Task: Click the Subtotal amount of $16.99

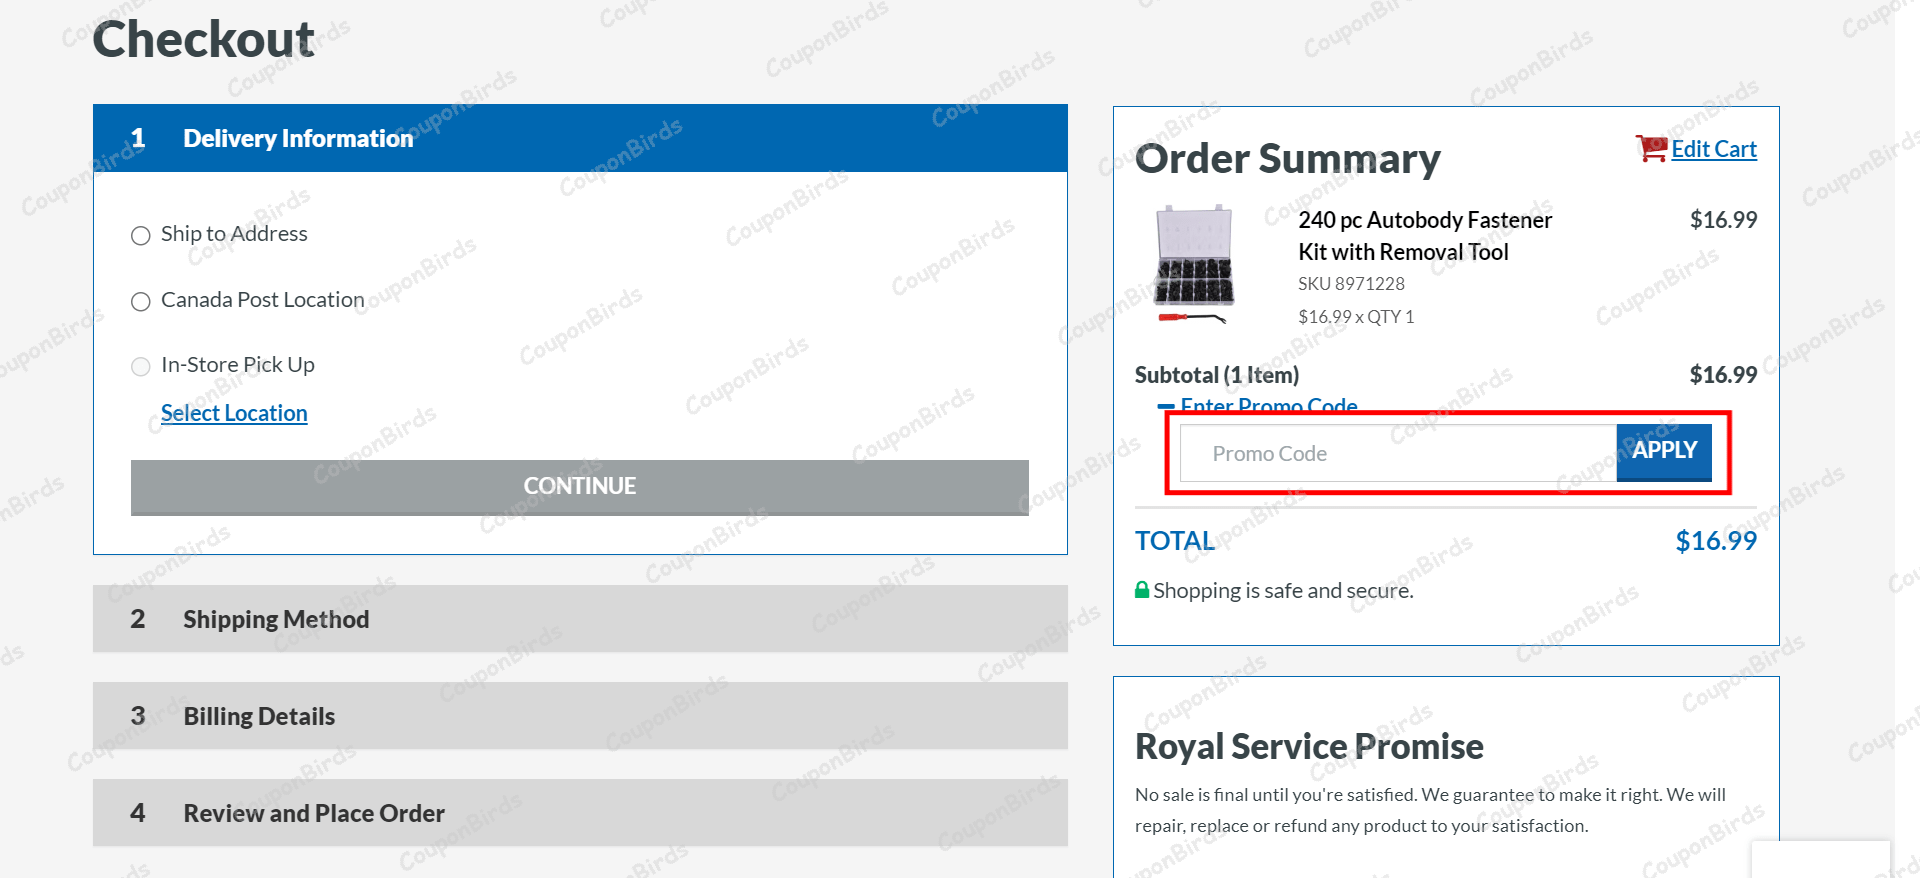Action: click(1723, 374)
